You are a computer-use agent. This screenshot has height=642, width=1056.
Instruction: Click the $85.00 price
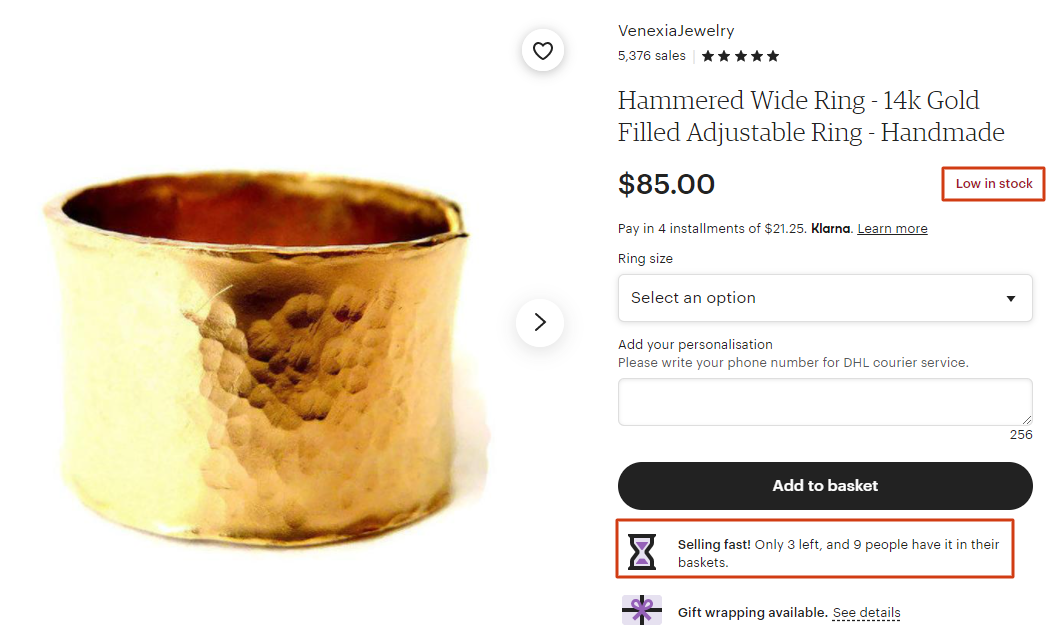tap(666, 184)
